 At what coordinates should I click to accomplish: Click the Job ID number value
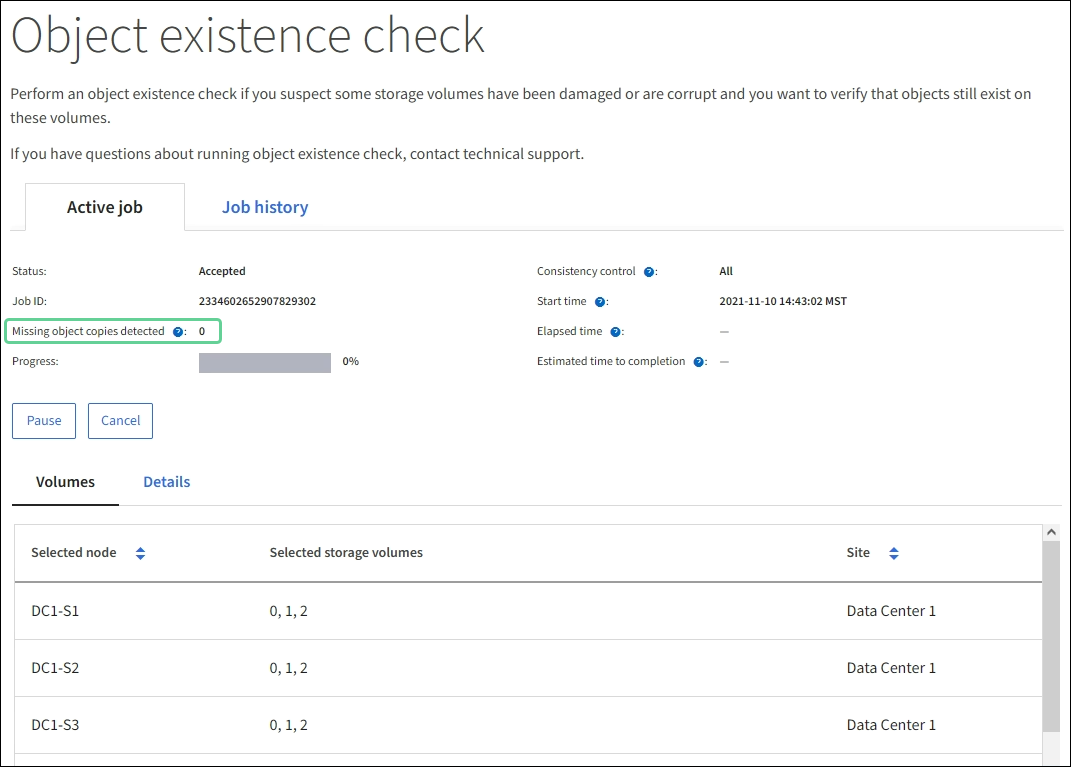pos(257,301)
